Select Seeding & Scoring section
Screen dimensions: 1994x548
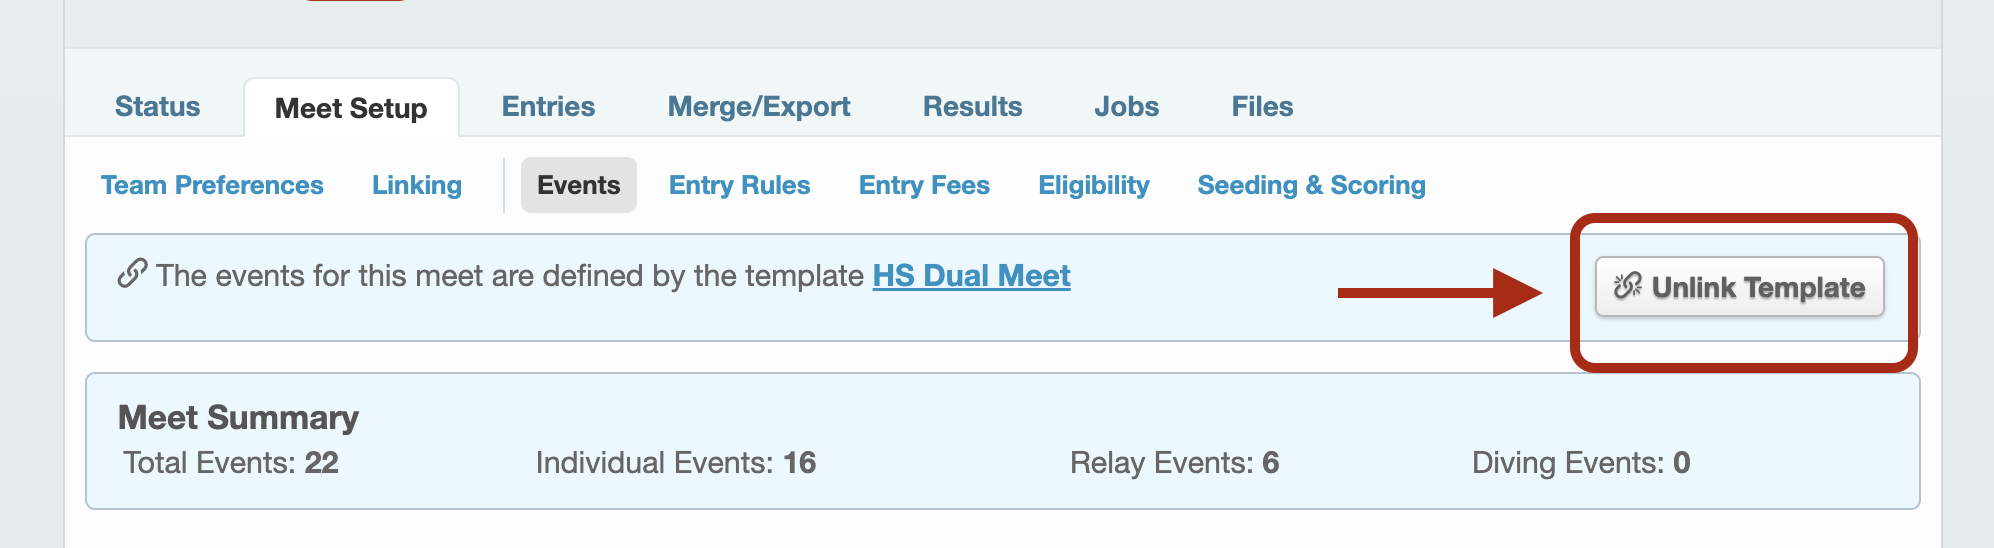point(1311,185)
